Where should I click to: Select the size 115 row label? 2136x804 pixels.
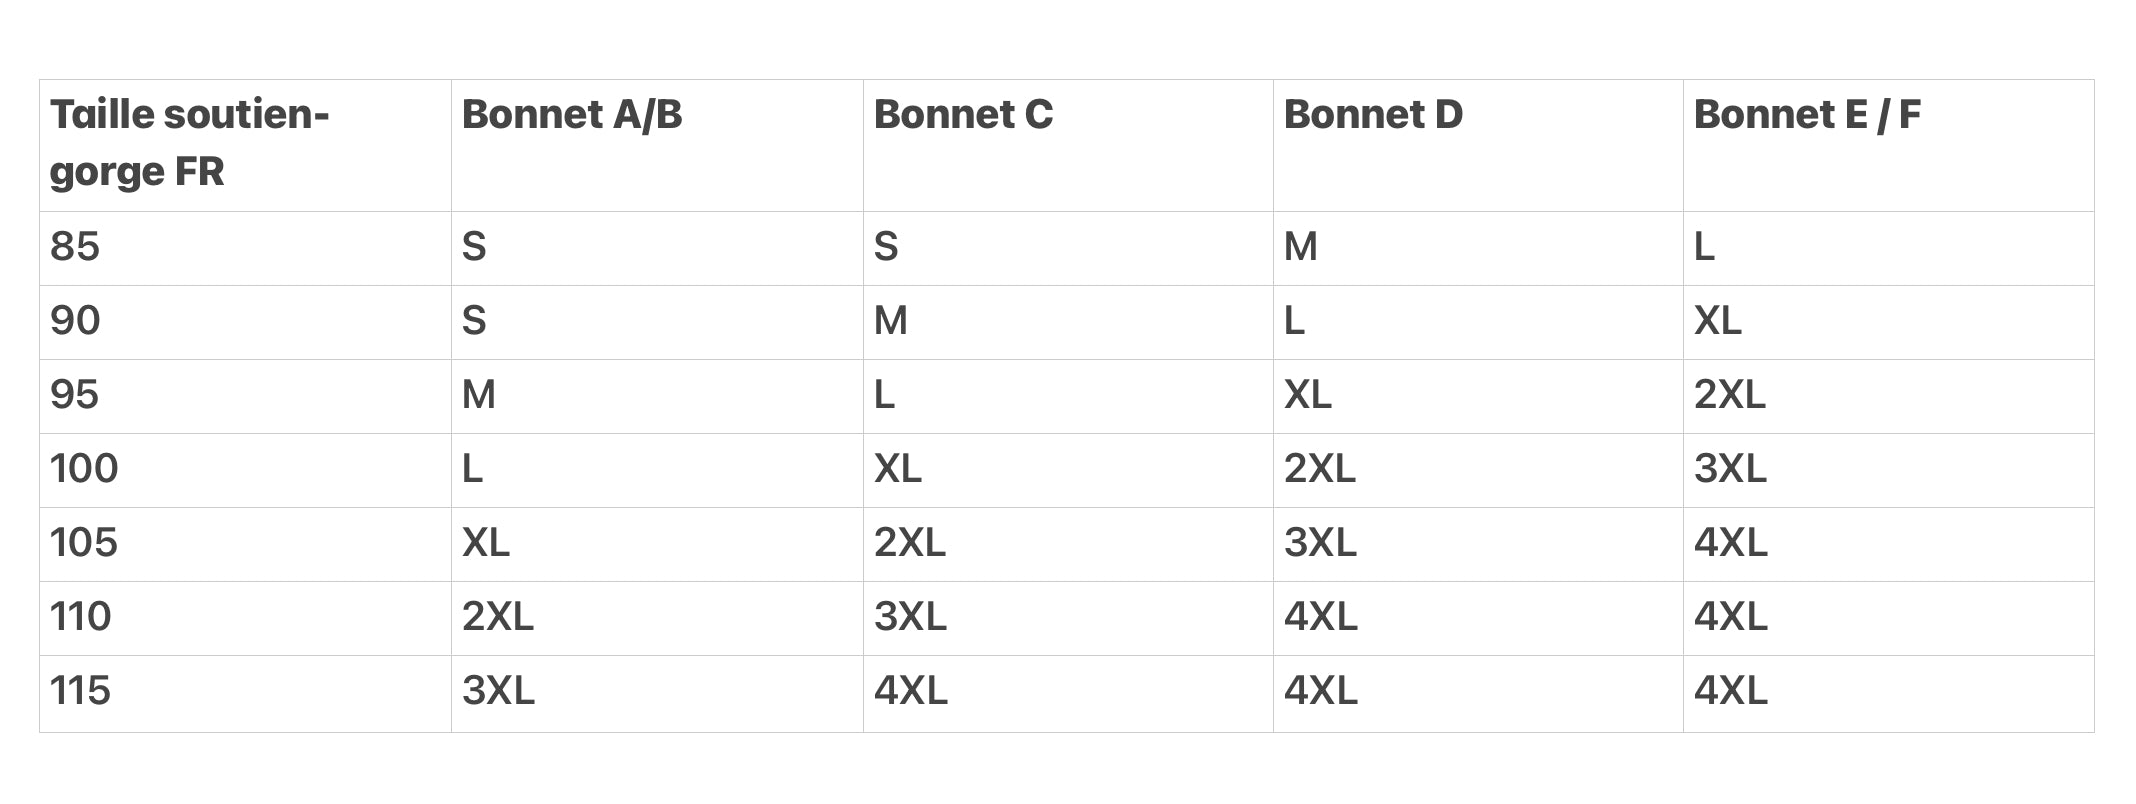click(x=81, y=691)
